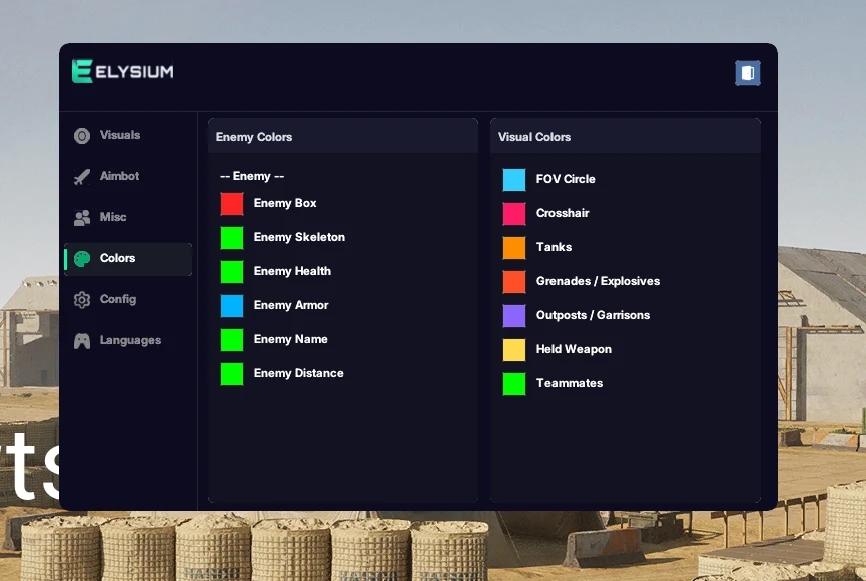Click the exit door icon button

tap(748, 73)
